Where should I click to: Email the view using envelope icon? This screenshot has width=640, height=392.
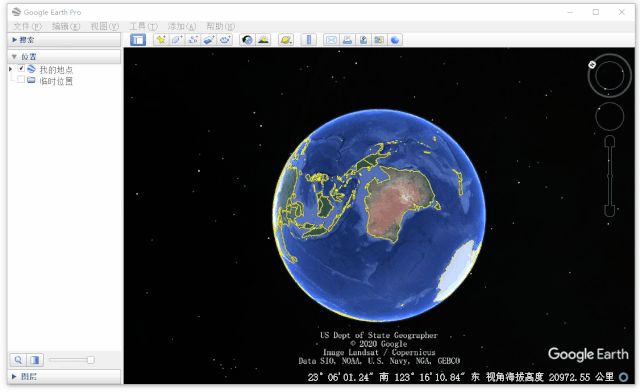pyautogui.click(x=331, y=40)
